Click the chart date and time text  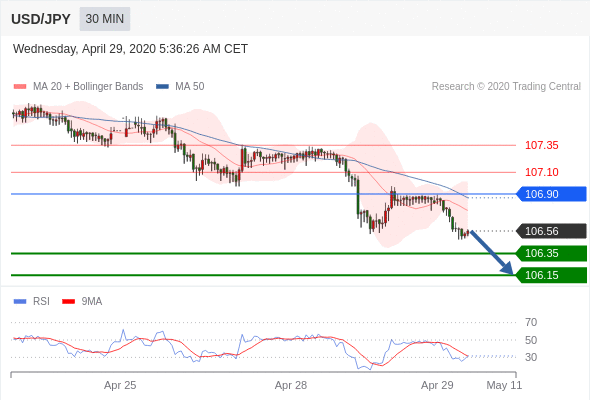pos(130,49)
